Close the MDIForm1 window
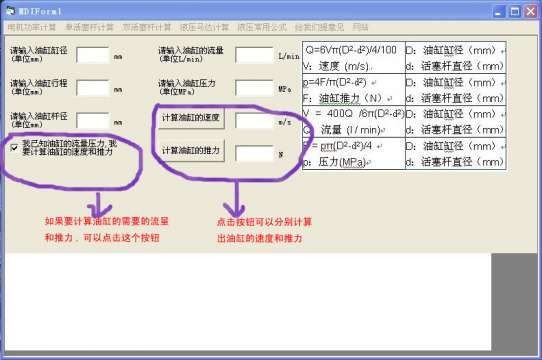Viewport: 542px width, 360px height. click(x=531, y=12)
